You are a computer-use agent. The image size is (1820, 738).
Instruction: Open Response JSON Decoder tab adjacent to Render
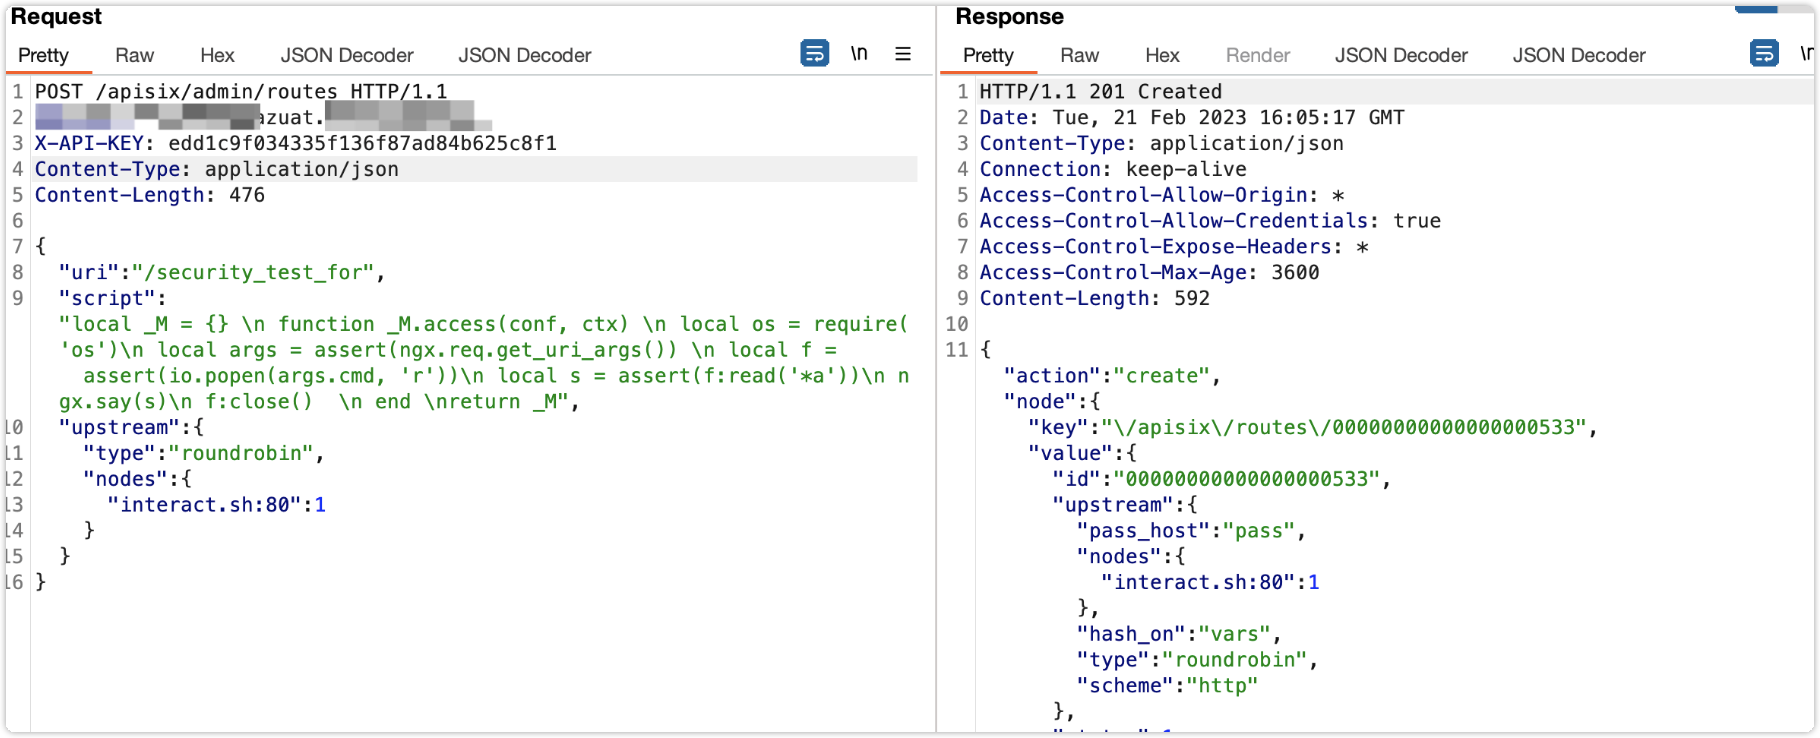click(1401, 56)
